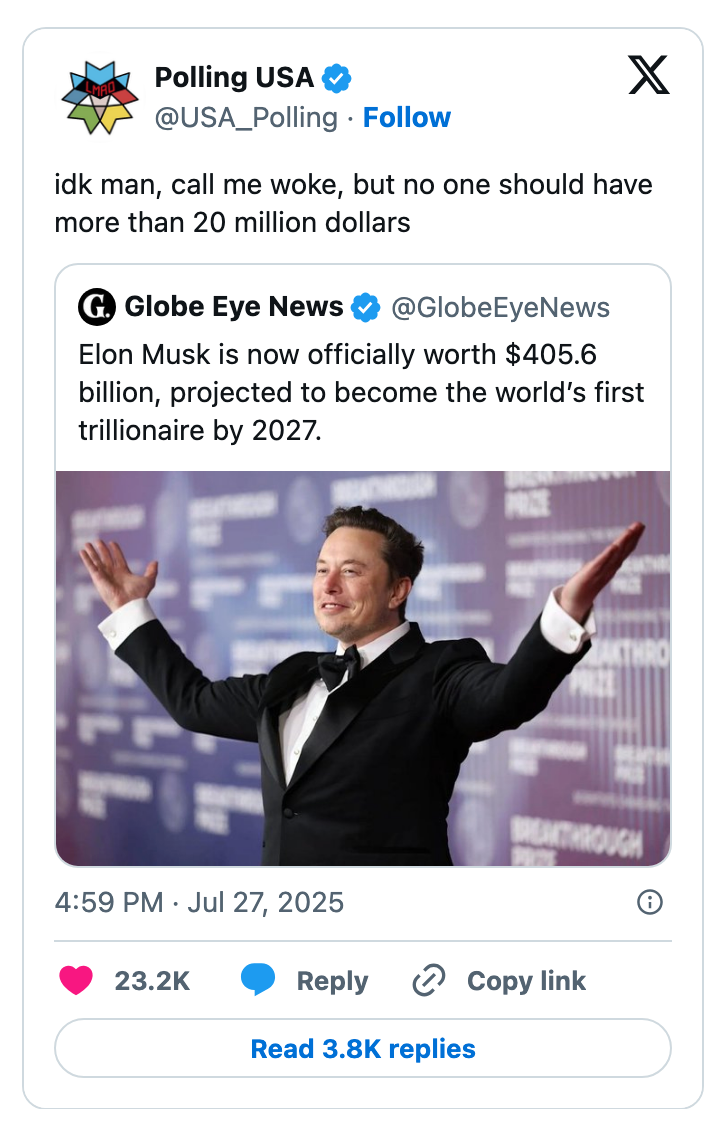Click Polling USA's blue verified badge
Viewport: 728px width, 1128px height.
point(337,78)
